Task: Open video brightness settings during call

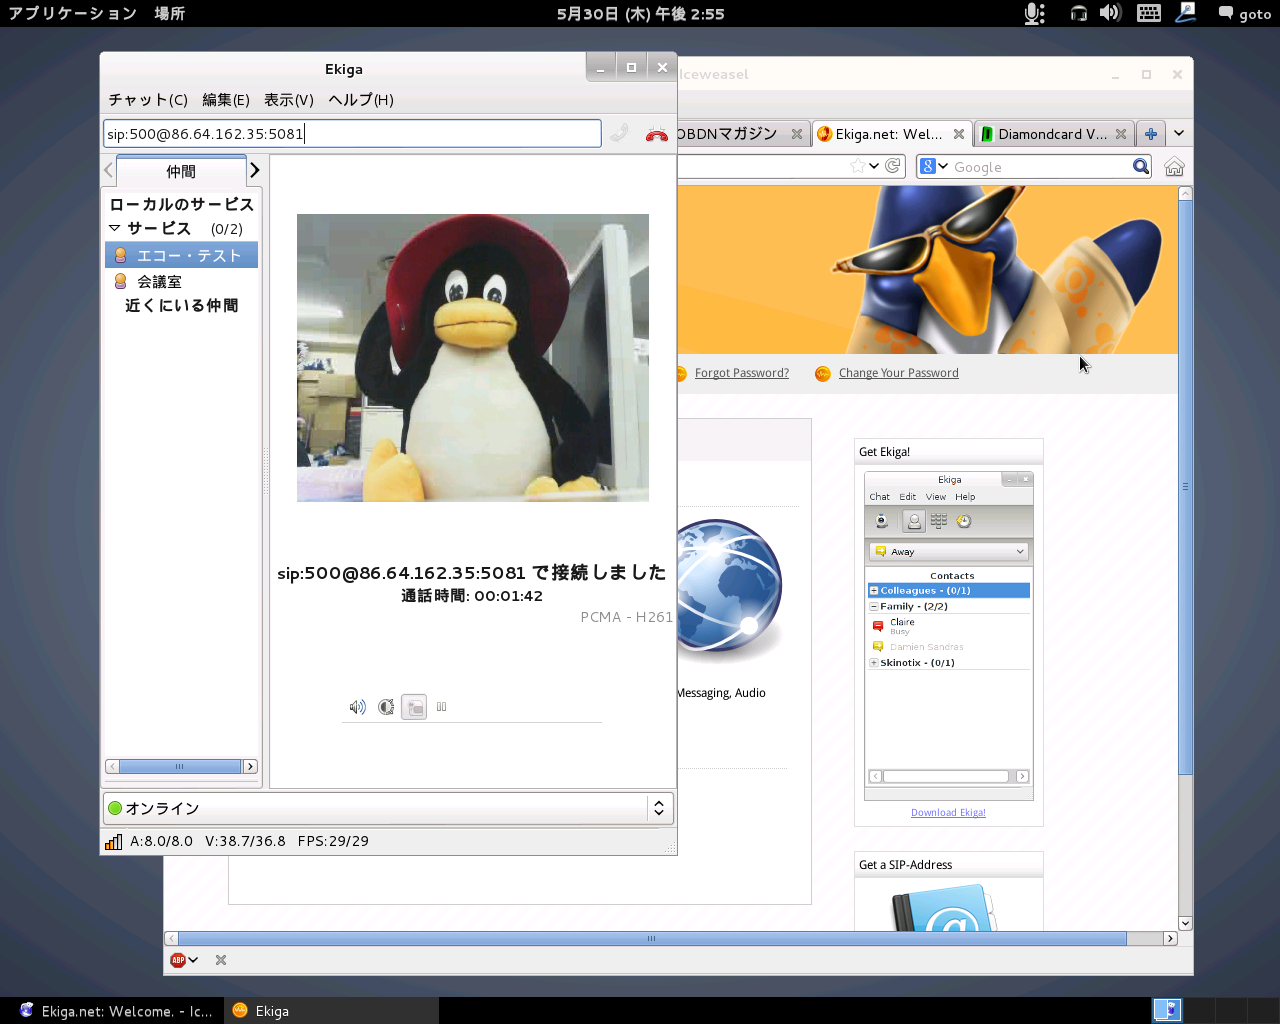Action: pos(386,707)
